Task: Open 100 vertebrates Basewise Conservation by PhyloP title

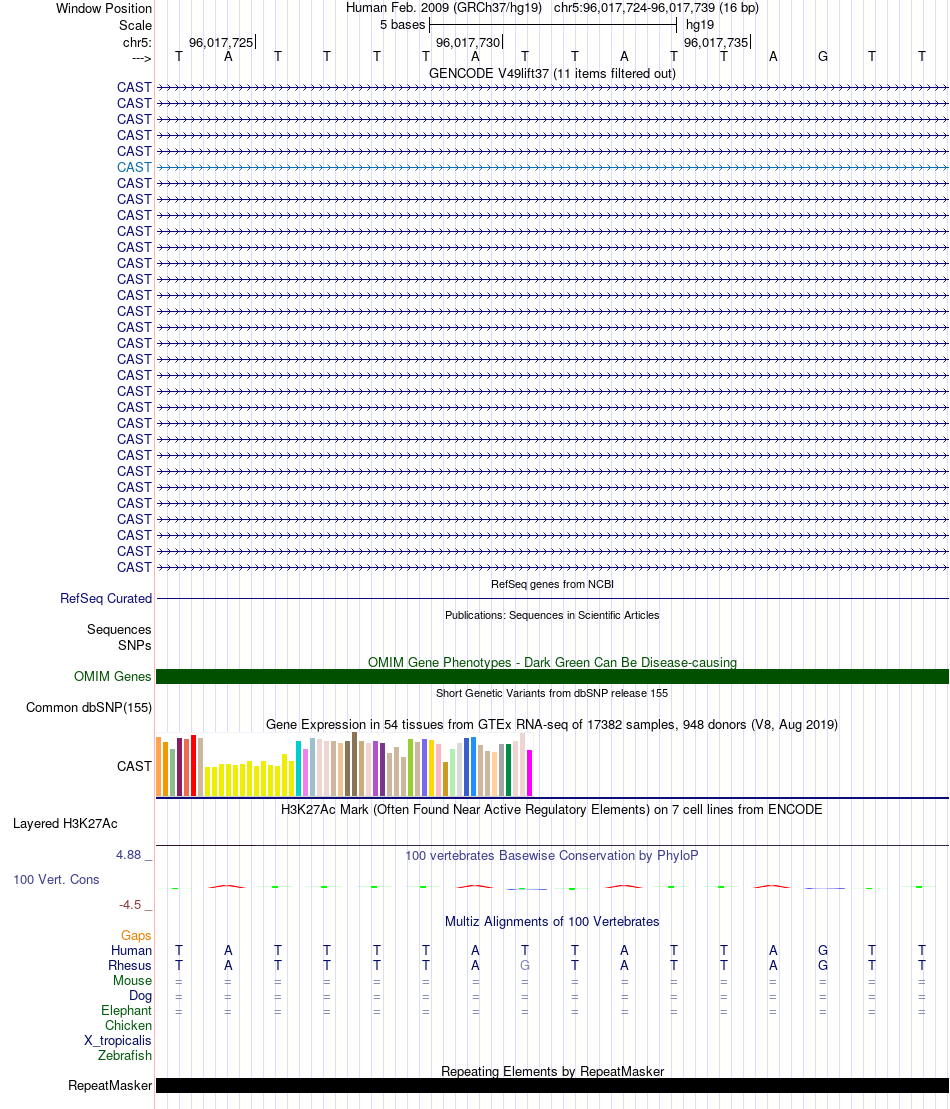Action: point(552,856)
